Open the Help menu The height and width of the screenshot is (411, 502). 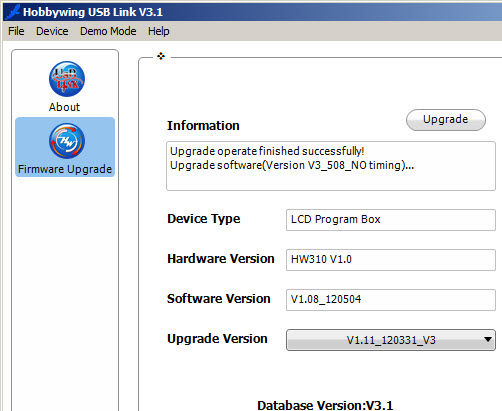coord(159,31)
